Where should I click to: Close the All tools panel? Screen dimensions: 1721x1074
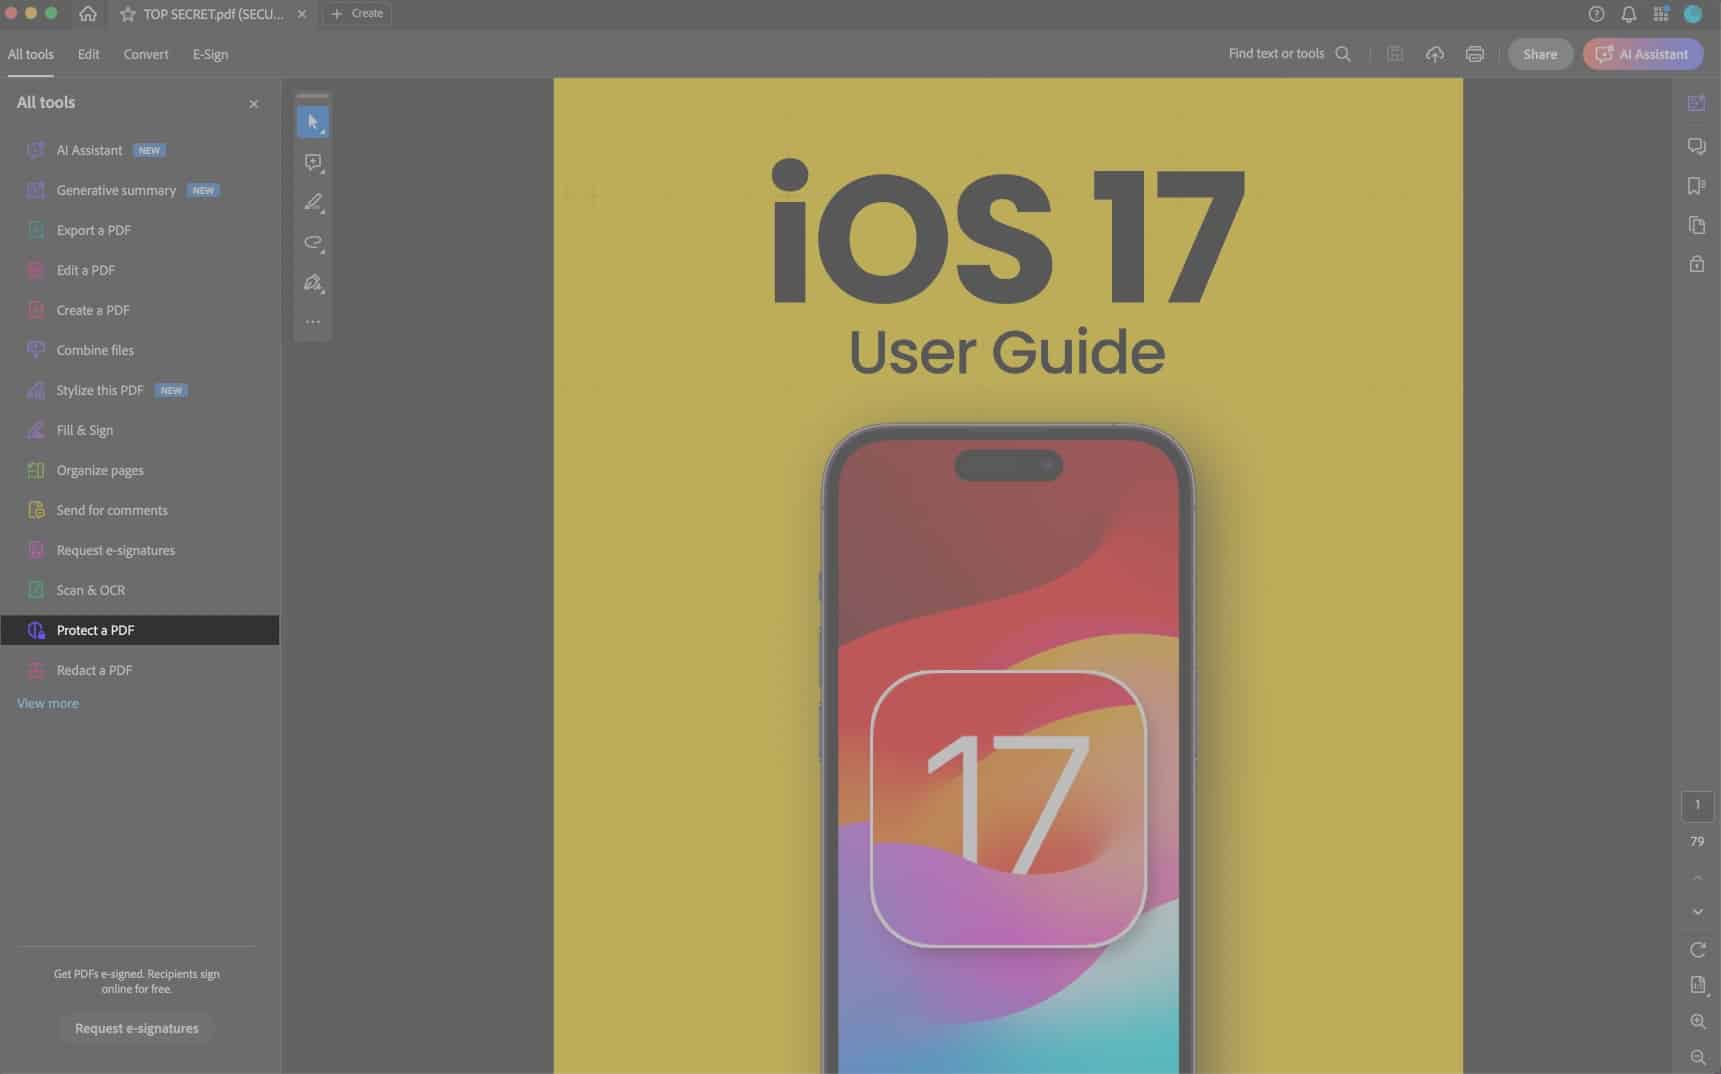pos(254,104)
